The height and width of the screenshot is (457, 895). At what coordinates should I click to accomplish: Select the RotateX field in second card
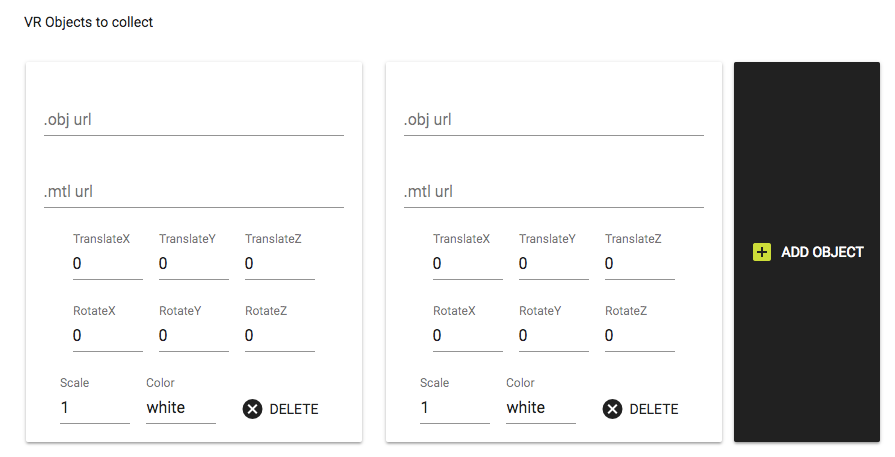pos(467,336)
